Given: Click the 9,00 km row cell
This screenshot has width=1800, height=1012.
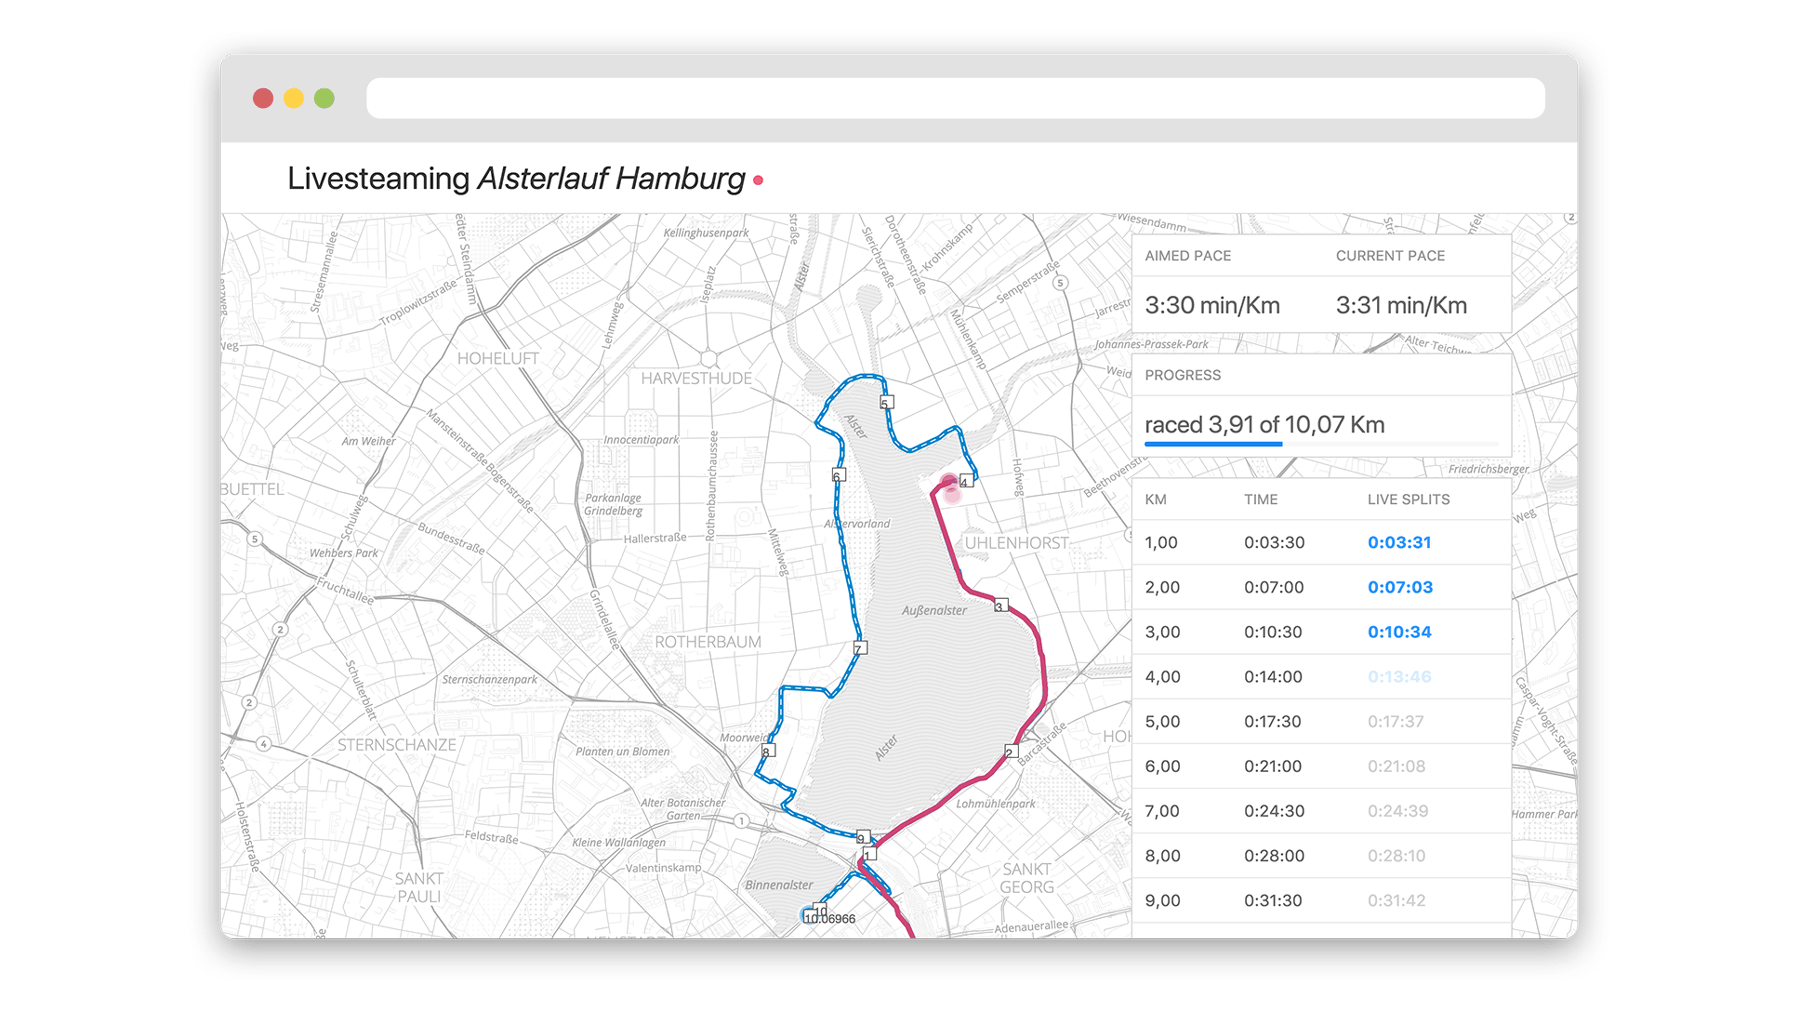Looking at the screenshot, I should click(1162, 900).
